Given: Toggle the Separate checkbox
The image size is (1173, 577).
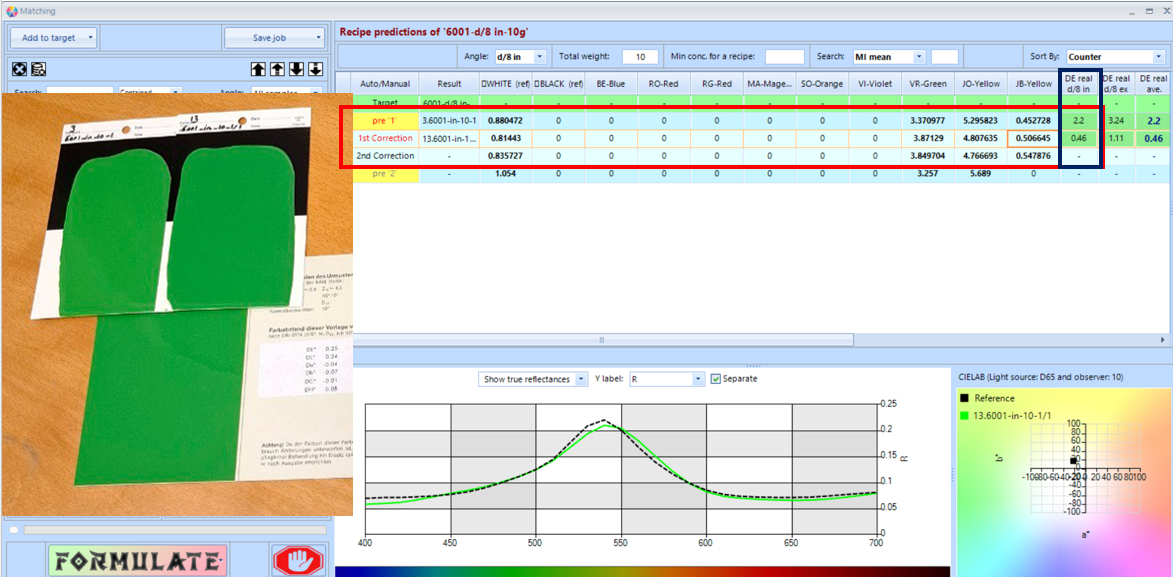Looking at the screenshot, I should (x=715, y=379).
